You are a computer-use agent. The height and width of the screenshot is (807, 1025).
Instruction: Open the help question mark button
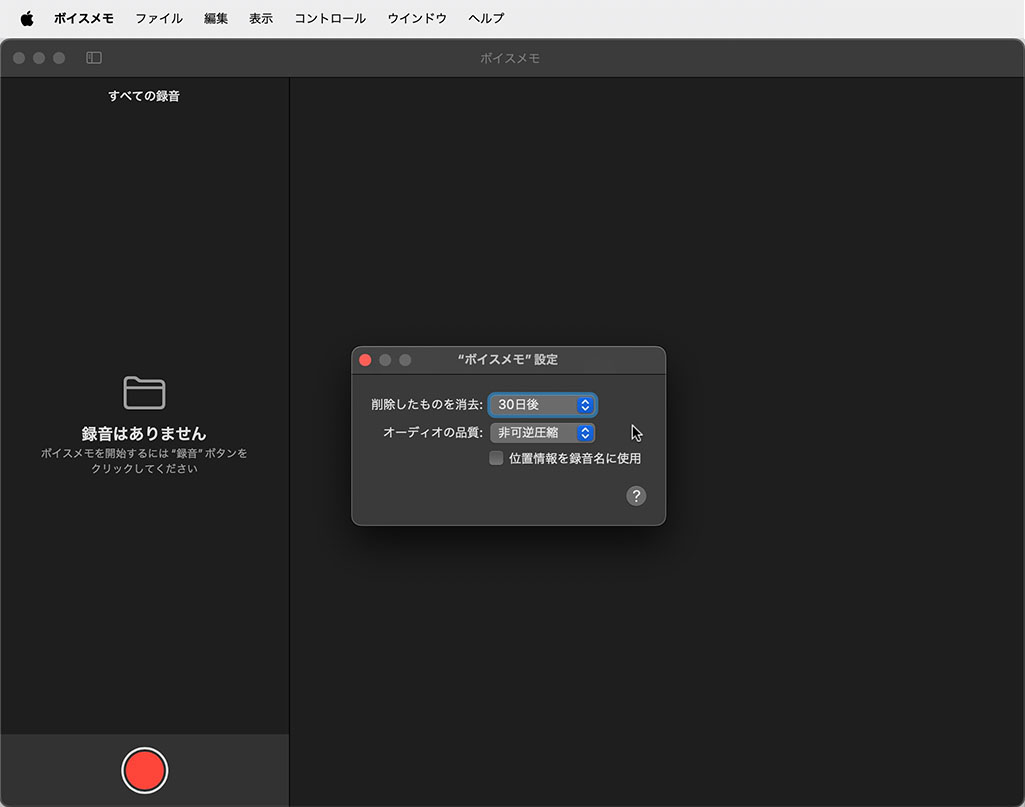point(636,496)
